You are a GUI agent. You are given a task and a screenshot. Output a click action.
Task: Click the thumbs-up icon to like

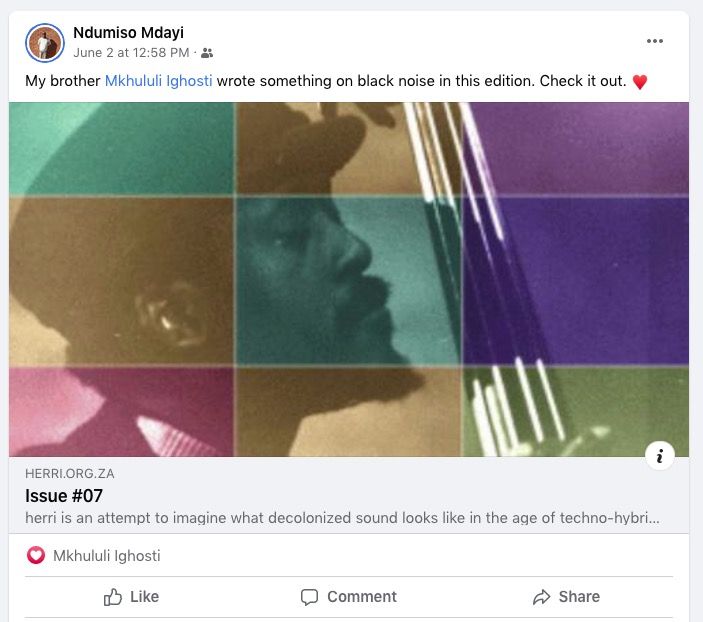click(113, 597)
